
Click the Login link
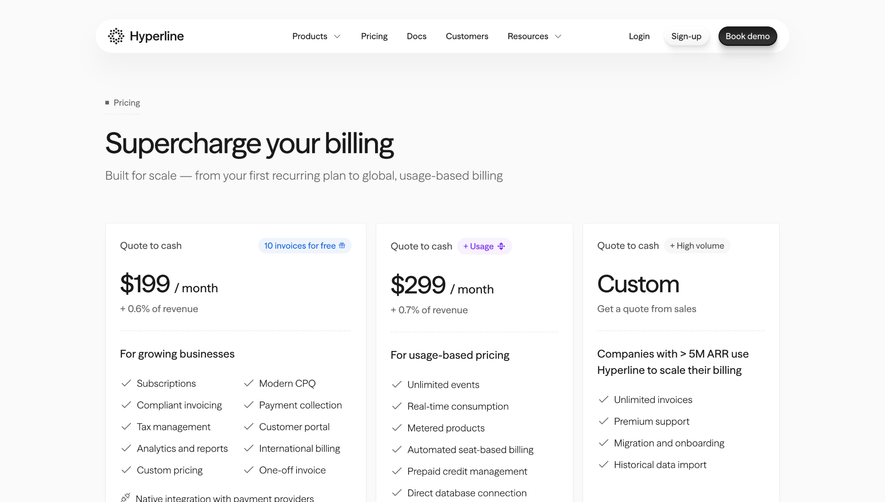pyautogui.click(x=639, y=36)
